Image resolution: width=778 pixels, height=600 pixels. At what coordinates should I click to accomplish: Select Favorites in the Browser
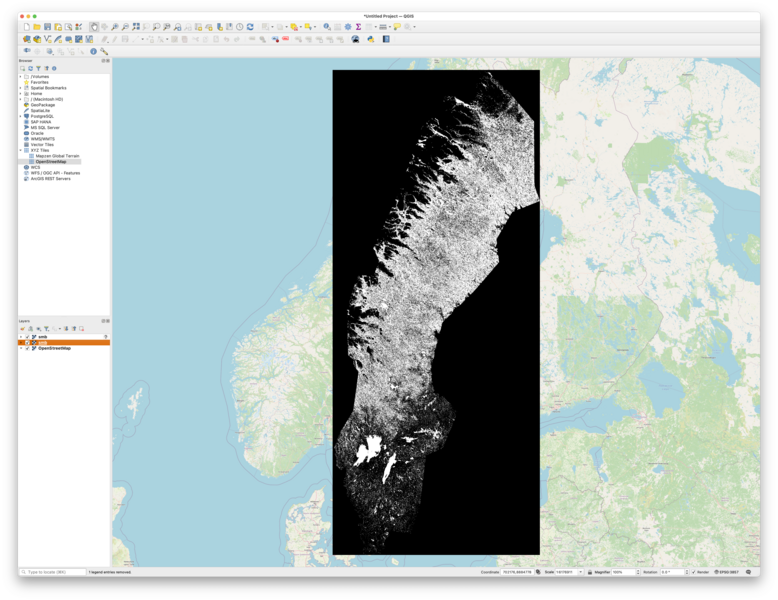pyautogui.click(x=39, y=82)
